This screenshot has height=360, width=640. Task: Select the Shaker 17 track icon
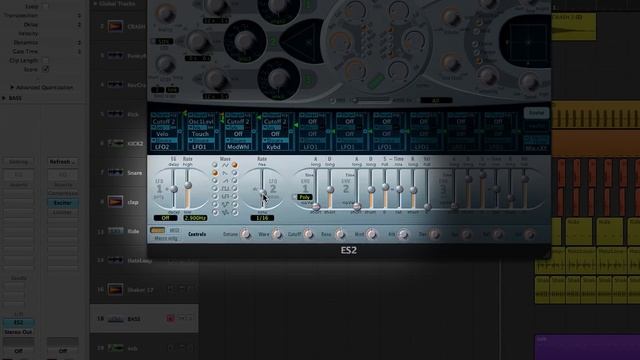(115, 289)
